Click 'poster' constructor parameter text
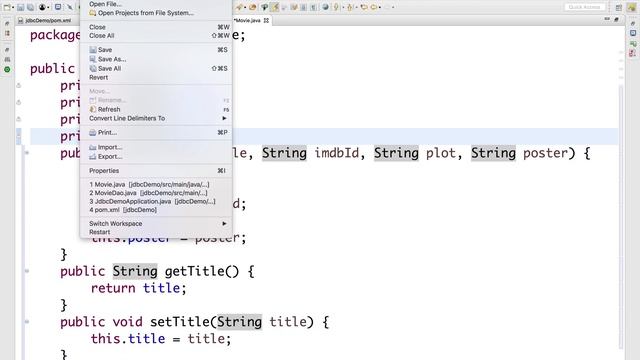This screenshot has width=640, height=360. pyautogui.click(x=545, y=153)
